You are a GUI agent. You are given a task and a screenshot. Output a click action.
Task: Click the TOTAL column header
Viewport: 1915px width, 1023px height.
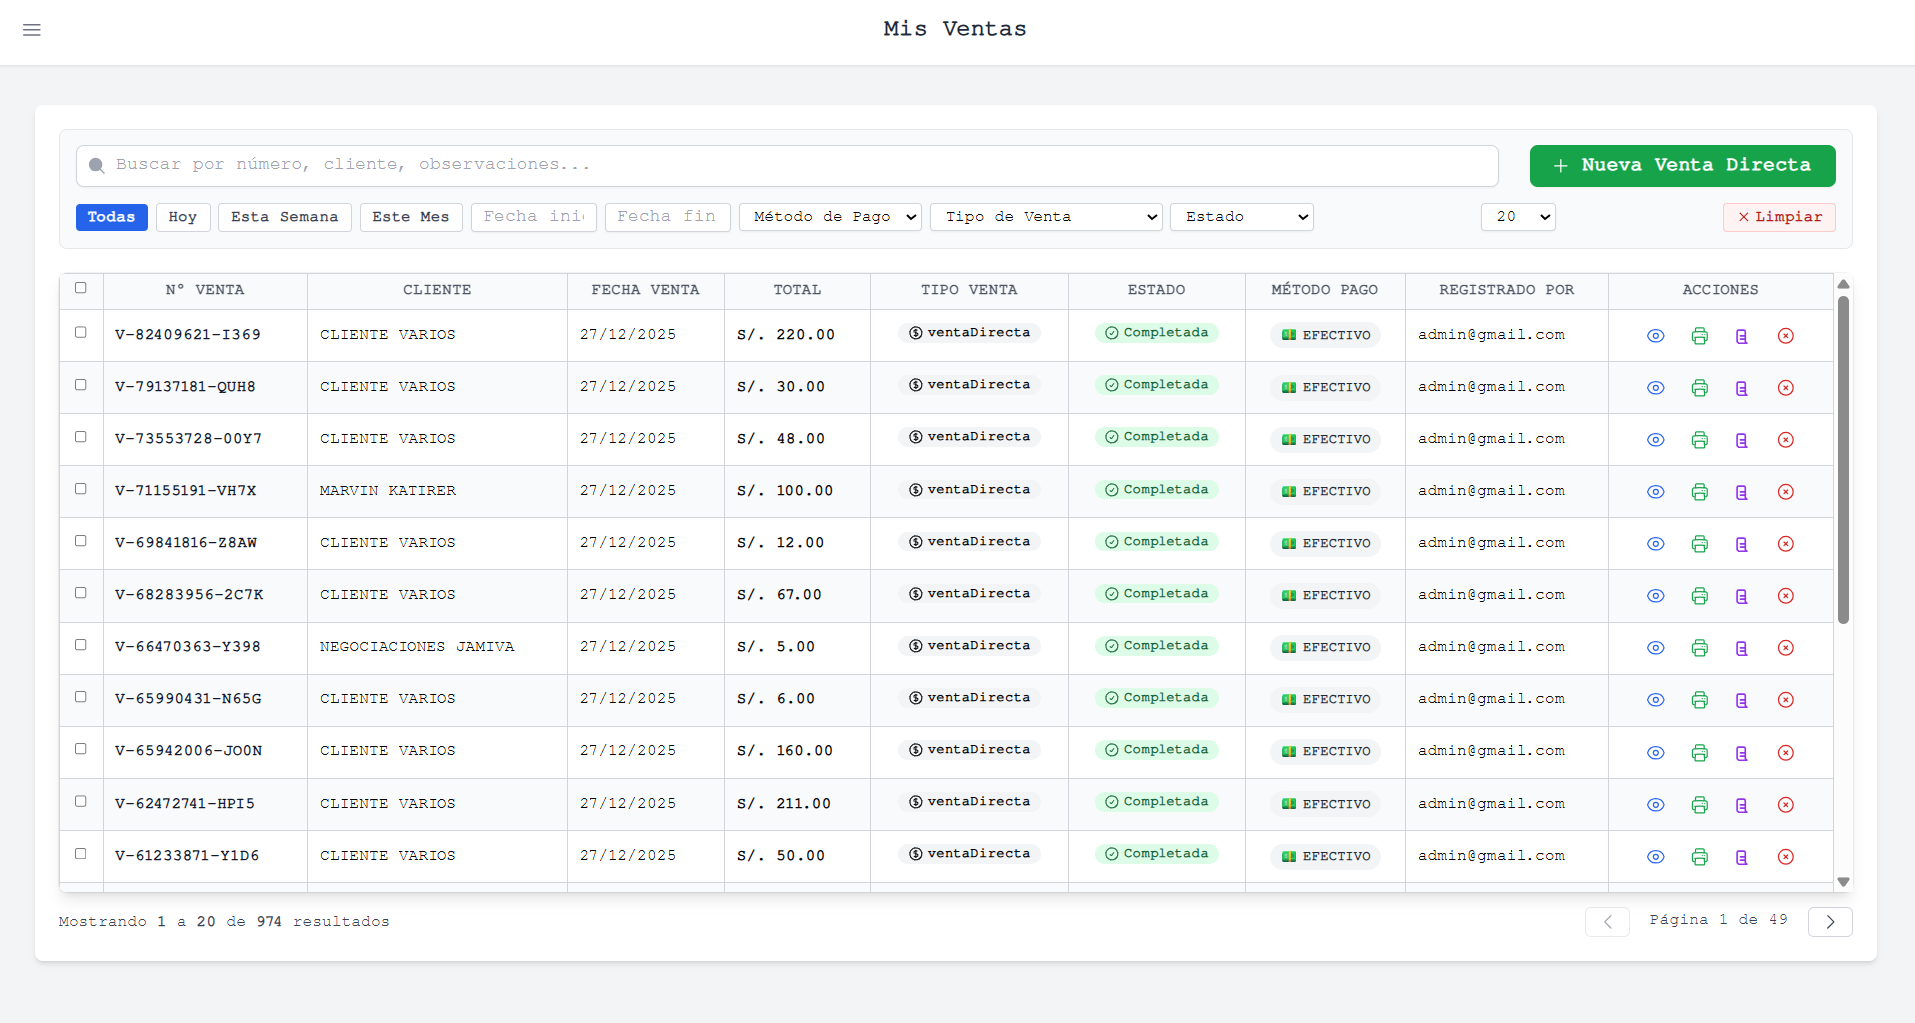point(797,290)
